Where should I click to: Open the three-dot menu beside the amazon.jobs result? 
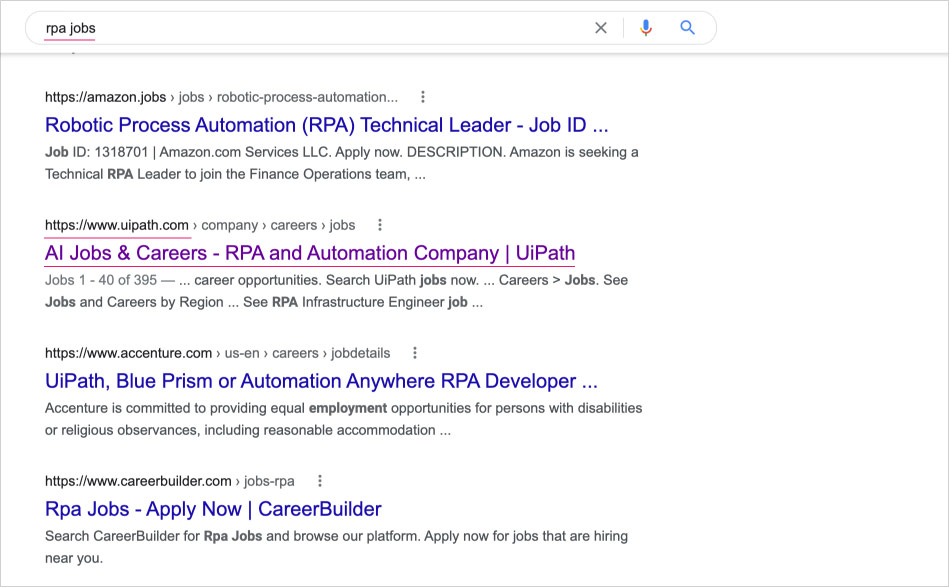point(422,97)
